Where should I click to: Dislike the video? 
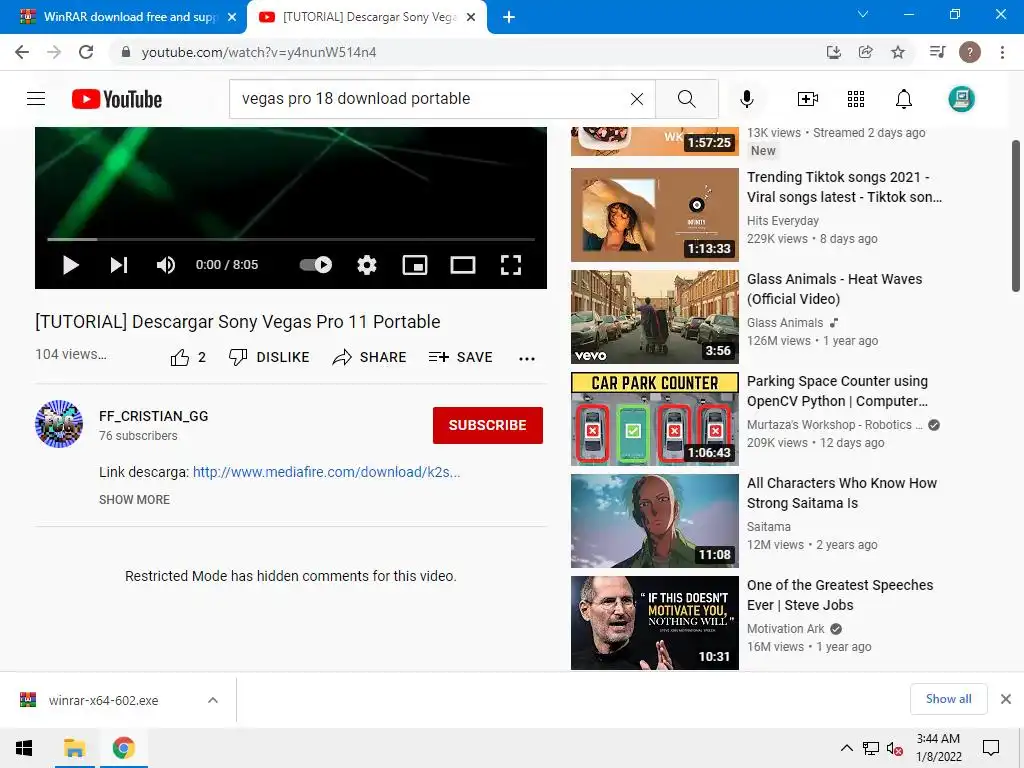[x=268, y=357]
